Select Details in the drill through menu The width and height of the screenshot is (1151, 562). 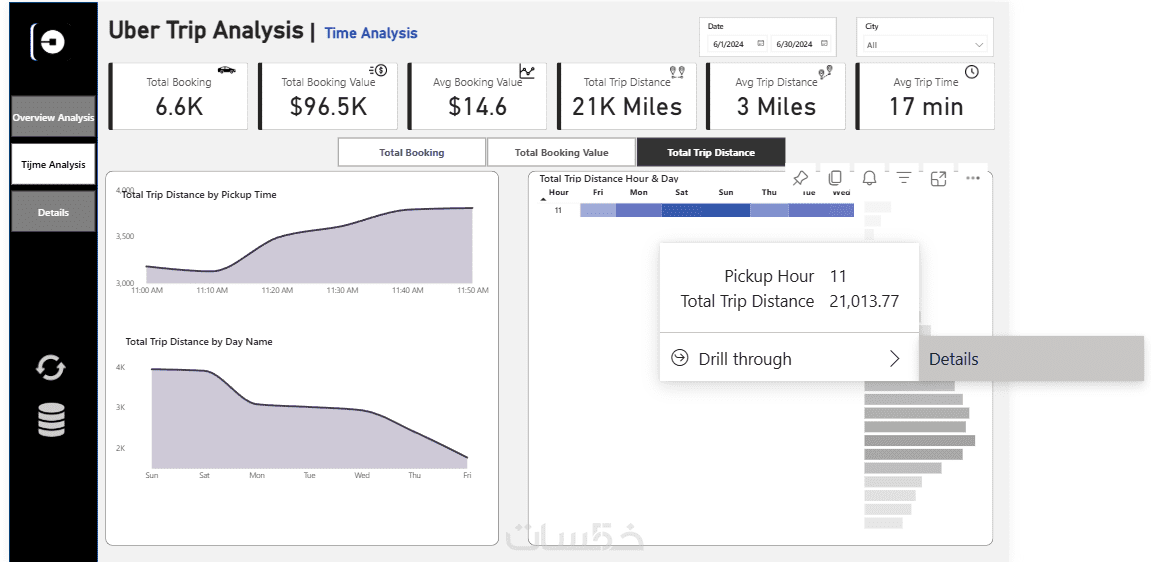954,359
